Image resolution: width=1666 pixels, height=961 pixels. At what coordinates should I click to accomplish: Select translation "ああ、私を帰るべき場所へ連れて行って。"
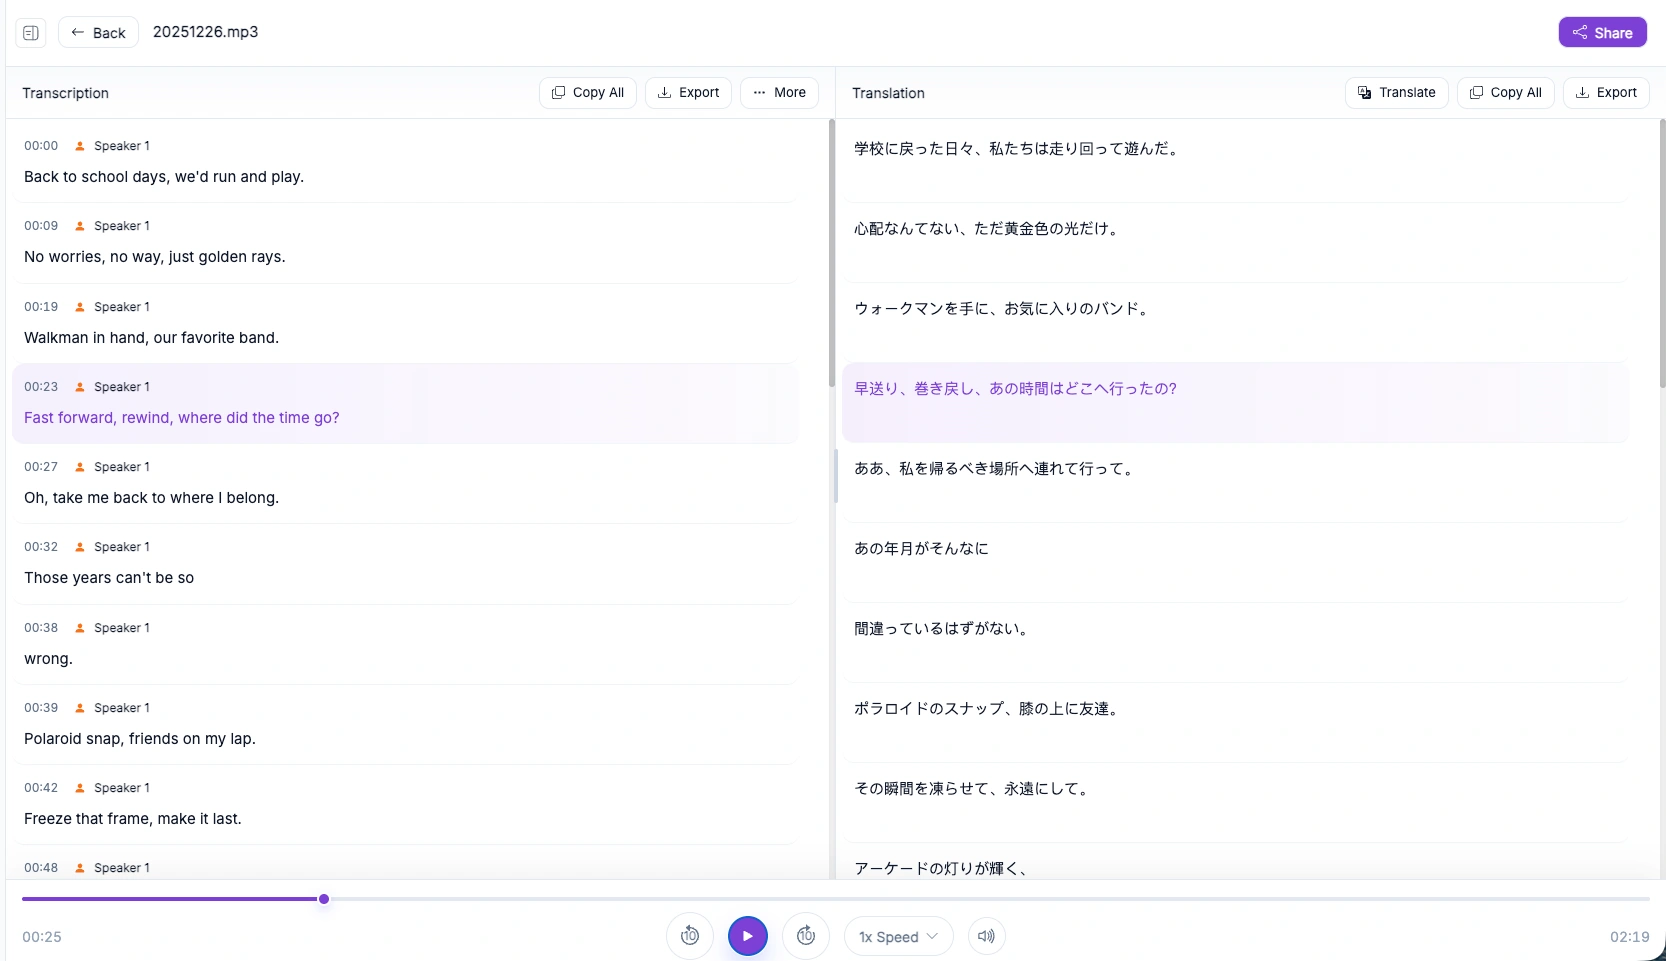coord(996,469)
